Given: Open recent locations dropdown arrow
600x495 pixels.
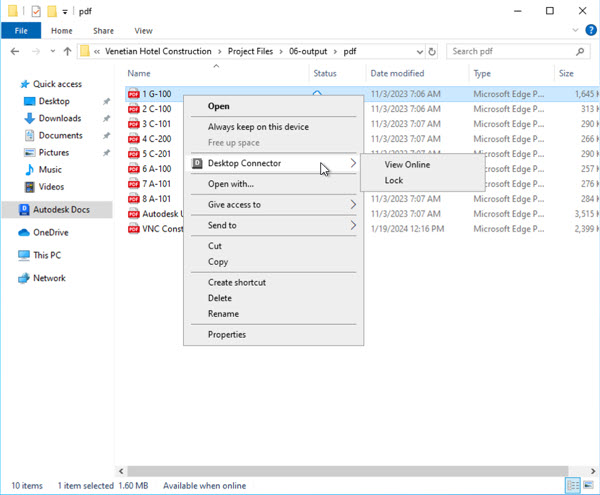Looking at the screenshot, I should (52, 51).
